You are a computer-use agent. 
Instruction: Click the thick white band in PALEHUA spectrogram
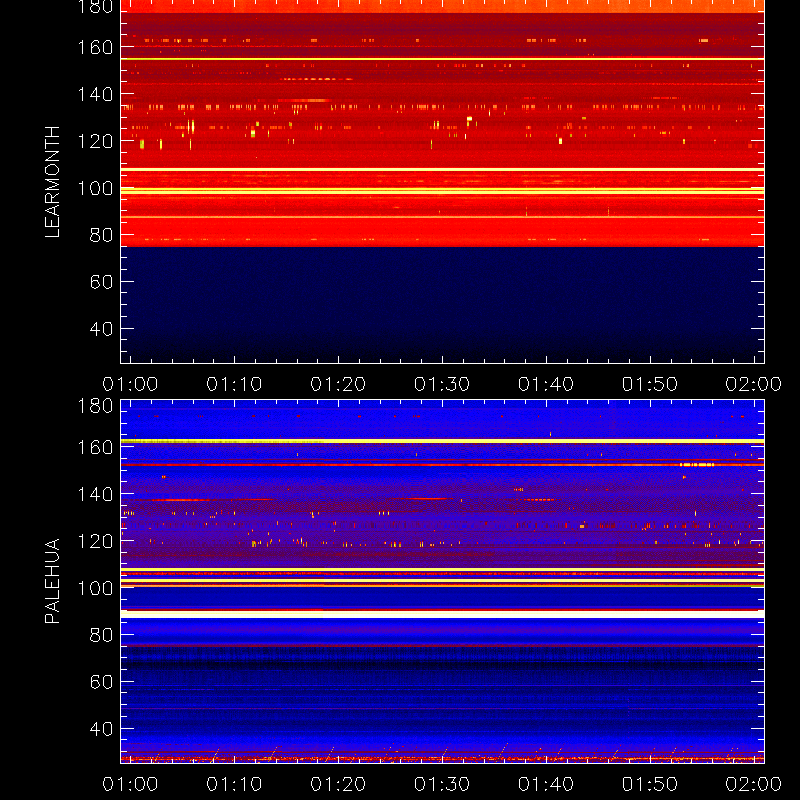(442, 614)
